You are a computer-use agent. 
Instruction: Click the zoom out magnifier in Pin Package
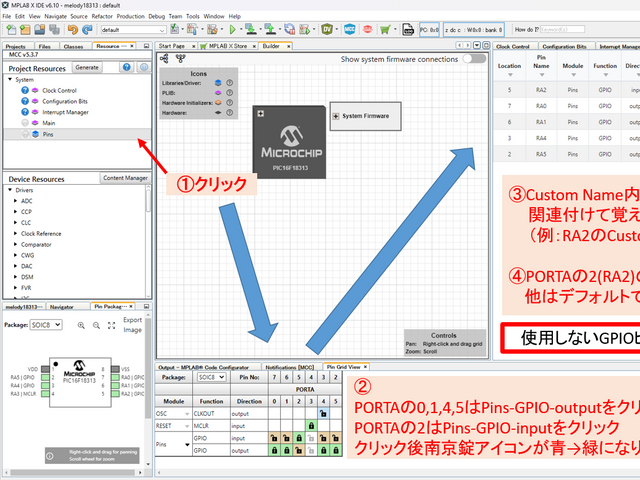(x=96, y=325)
